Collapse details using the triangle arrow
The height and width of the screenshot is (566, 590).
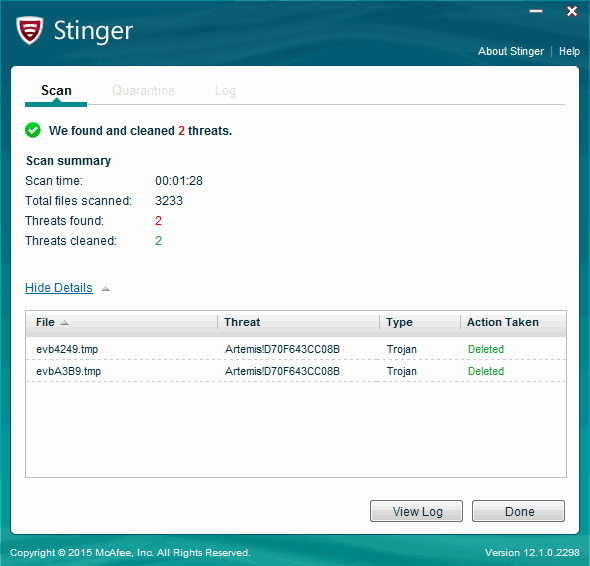click(106, 289)
